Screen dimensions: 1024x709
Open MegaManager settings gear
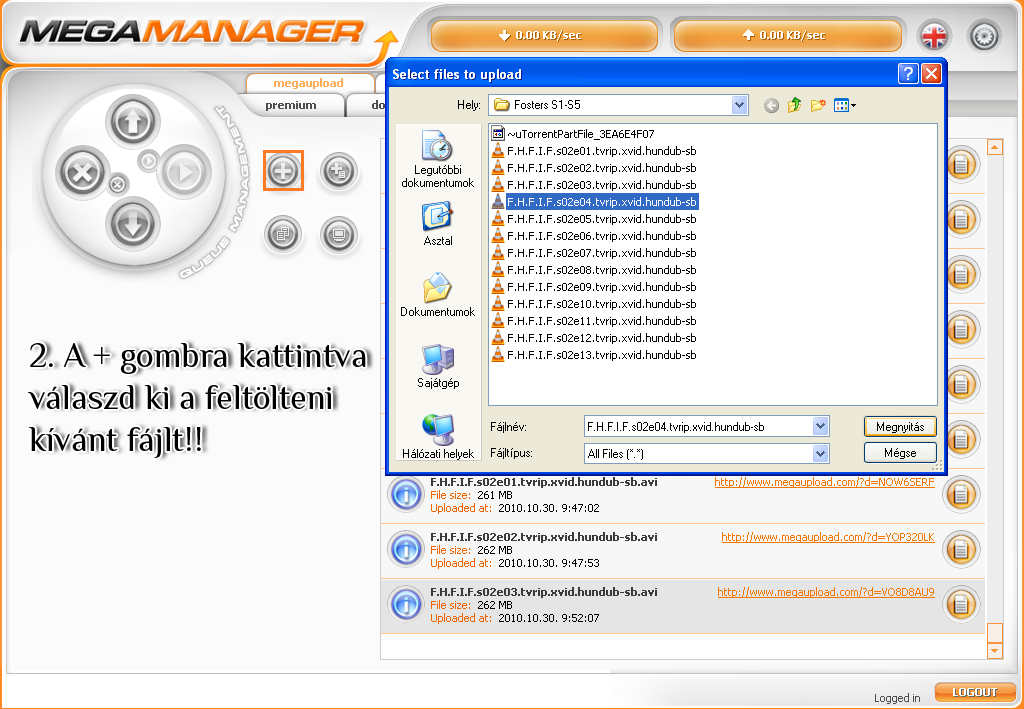click(984, 36)
